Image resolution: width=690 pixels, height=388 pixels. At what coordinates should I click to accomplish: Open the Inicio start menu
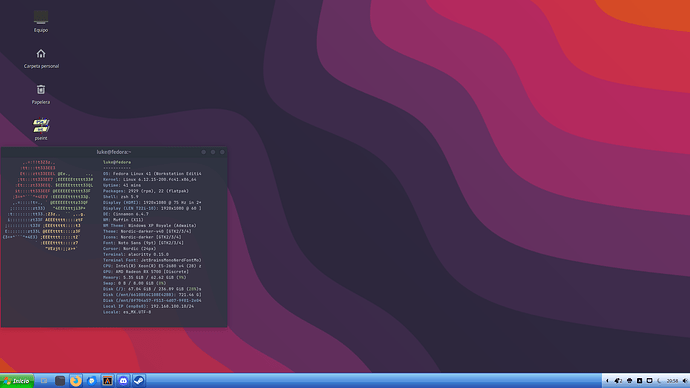(x=17, y=381)
